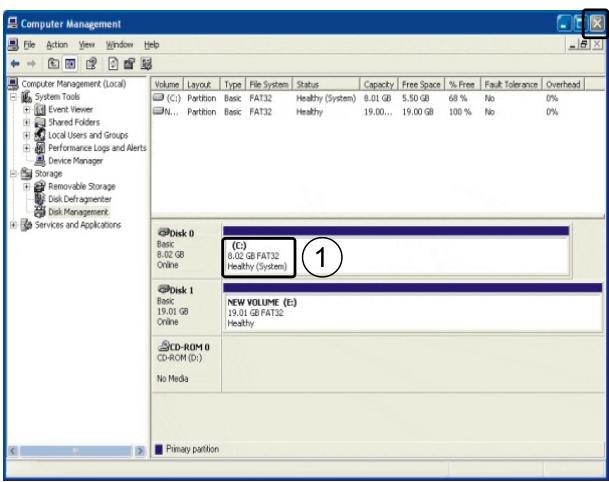This screenshot has width=609, height=482.
Task: Click the Storage icon in tree
Action: 26,173
